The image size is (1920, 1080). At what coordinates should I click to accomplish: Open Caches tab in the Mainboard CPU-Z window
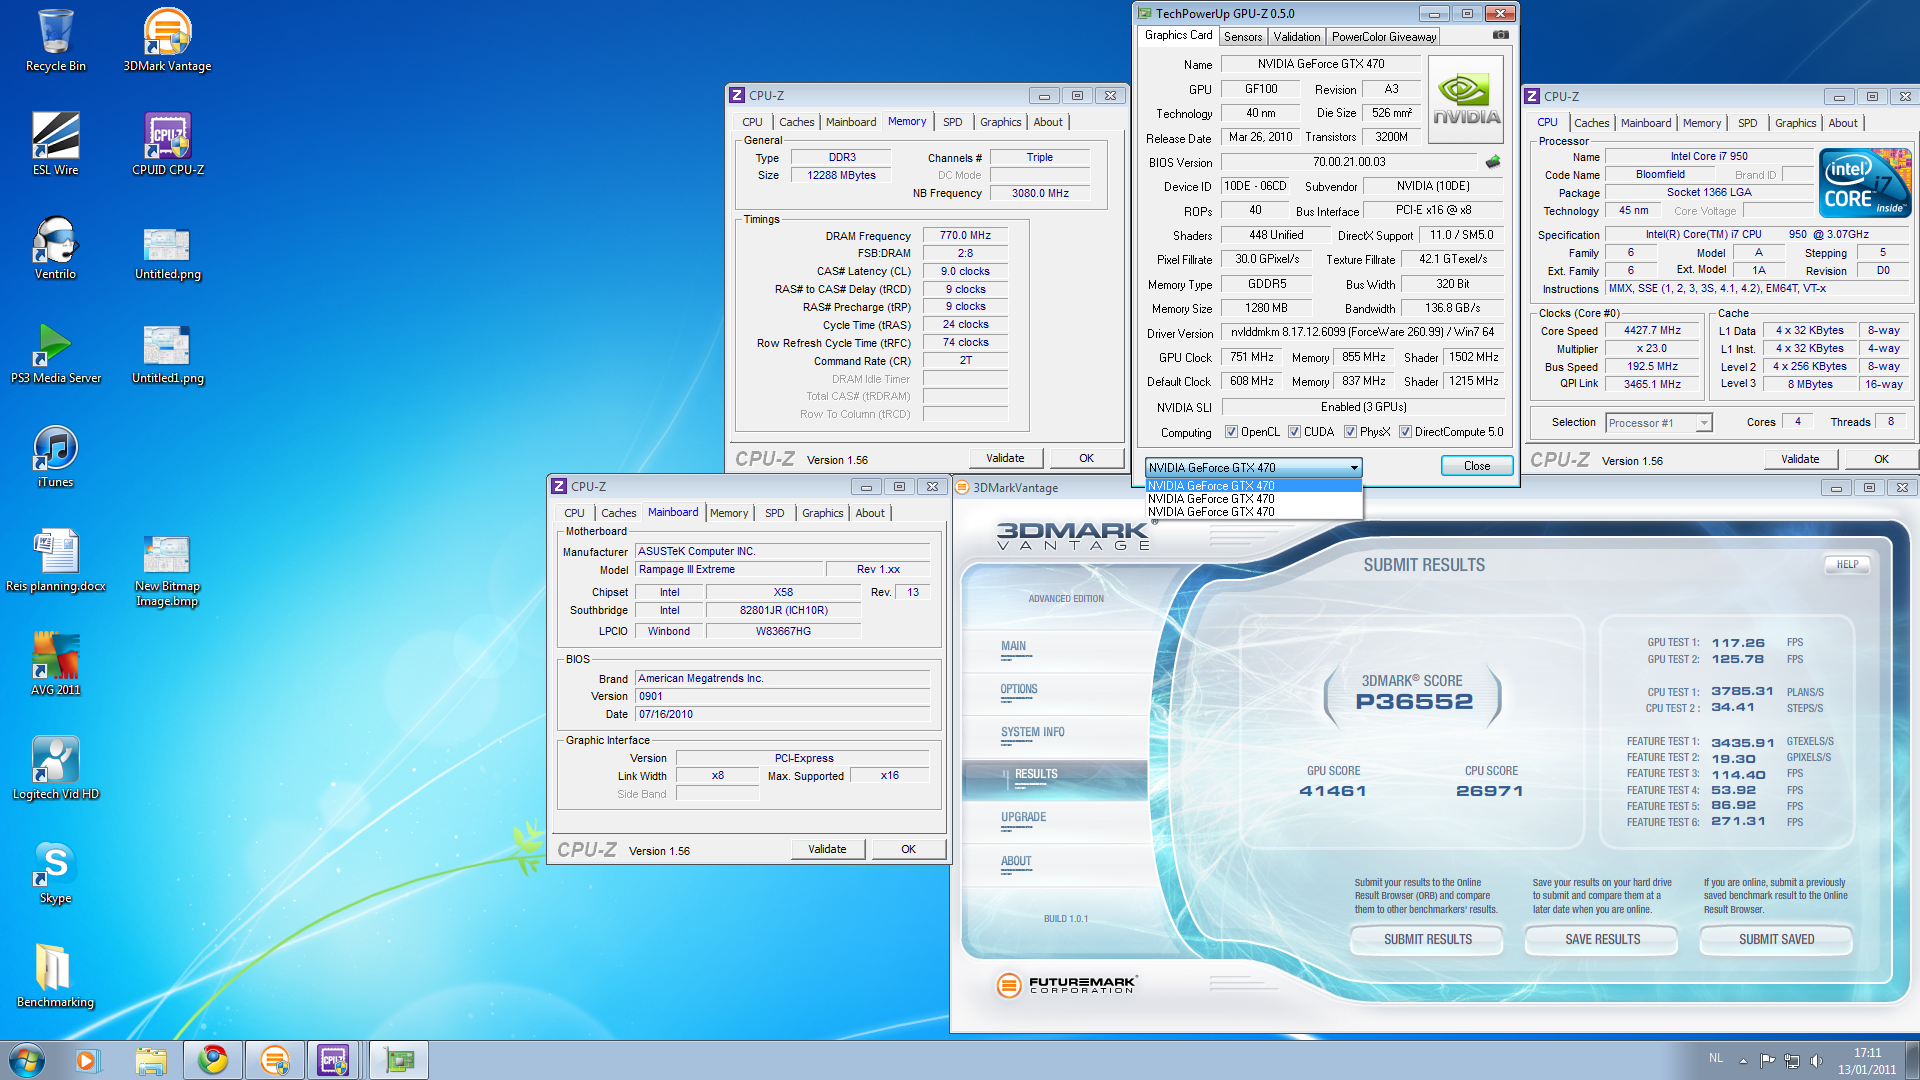coord(619,513)
